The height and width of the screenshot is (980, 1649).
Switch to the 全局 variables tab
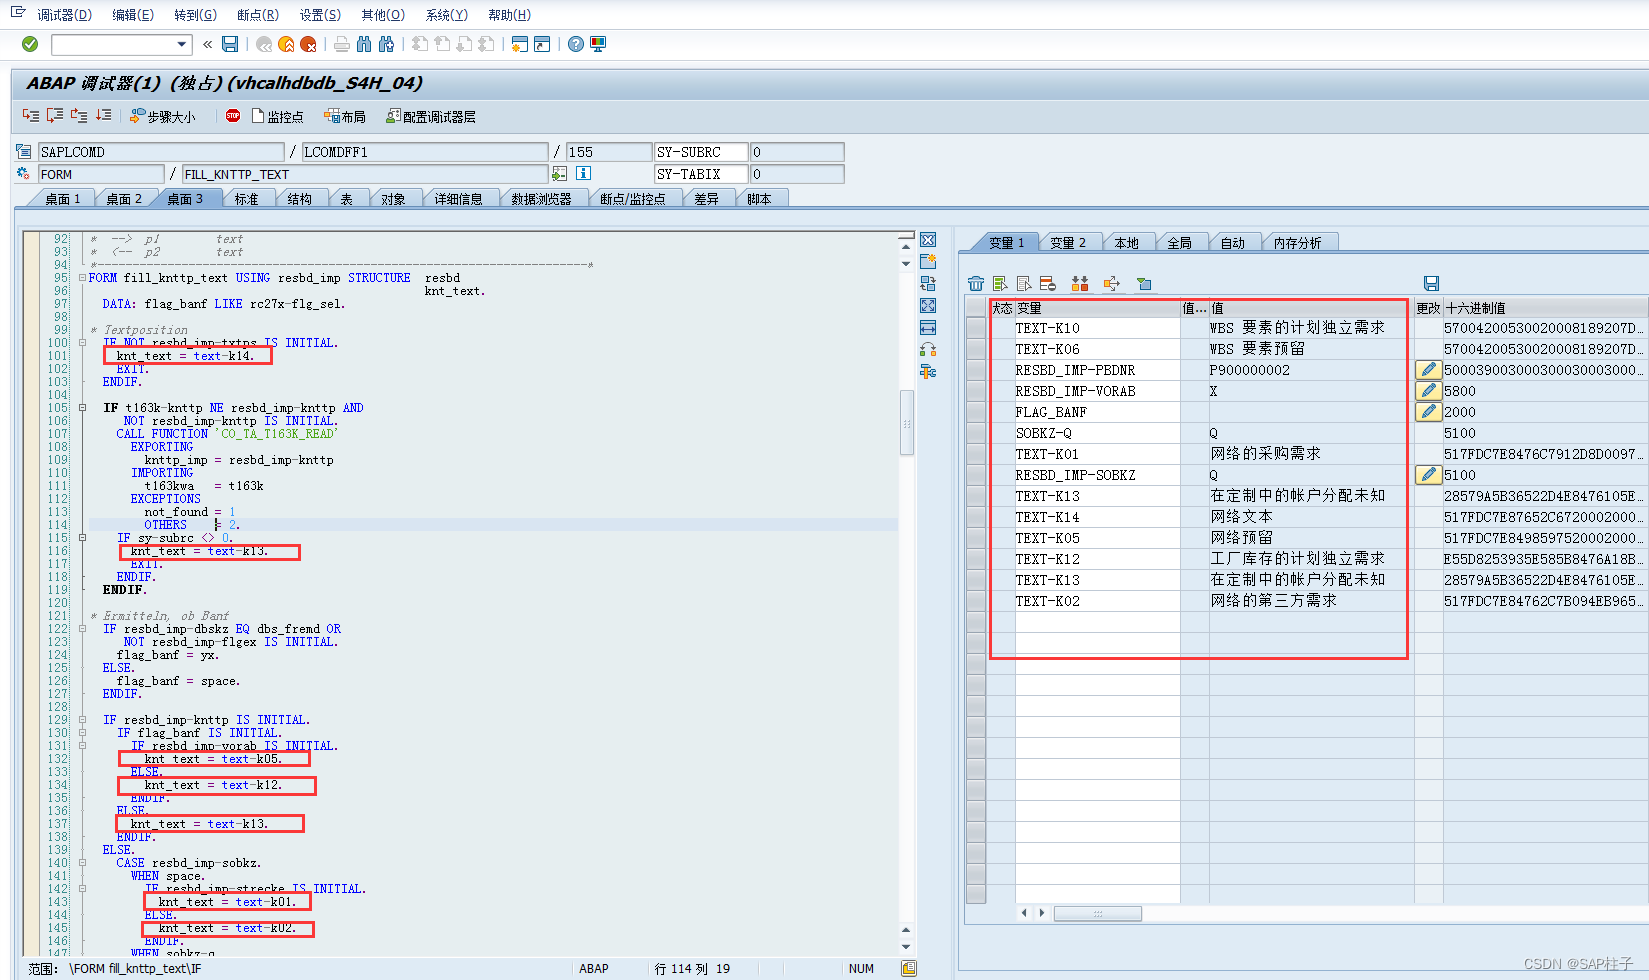click(x=1179, y=243)
